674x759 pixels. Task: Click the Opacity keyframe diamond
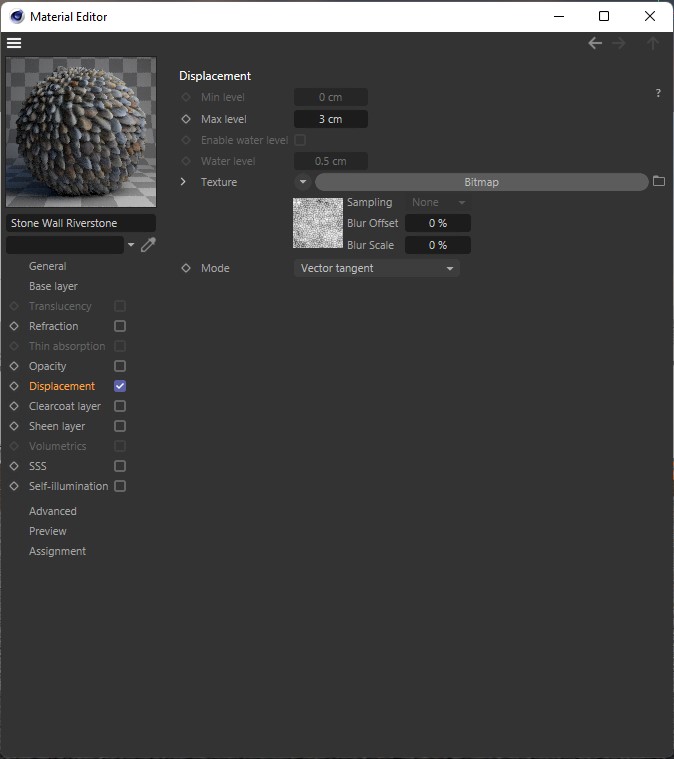pos(14,366)
